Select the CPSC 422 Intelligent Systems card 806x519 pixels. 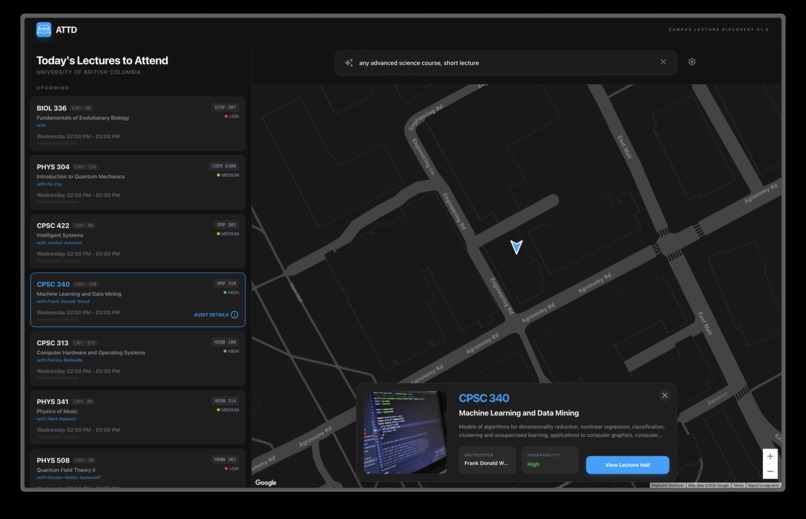[138, 241]
